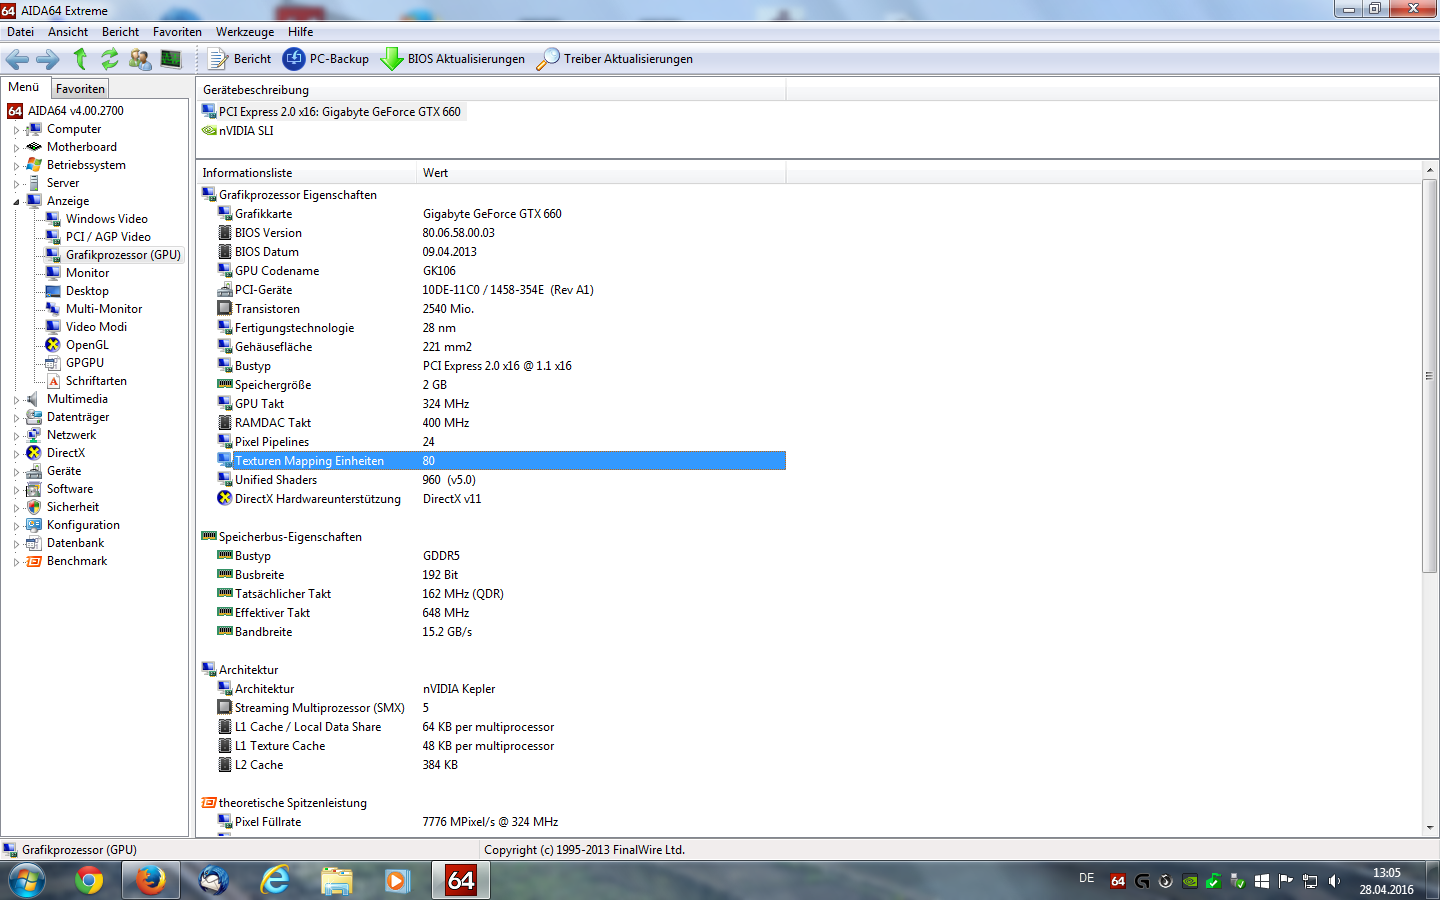
Task: Select Windows Video in the tree
Action: tap(106, 219)
